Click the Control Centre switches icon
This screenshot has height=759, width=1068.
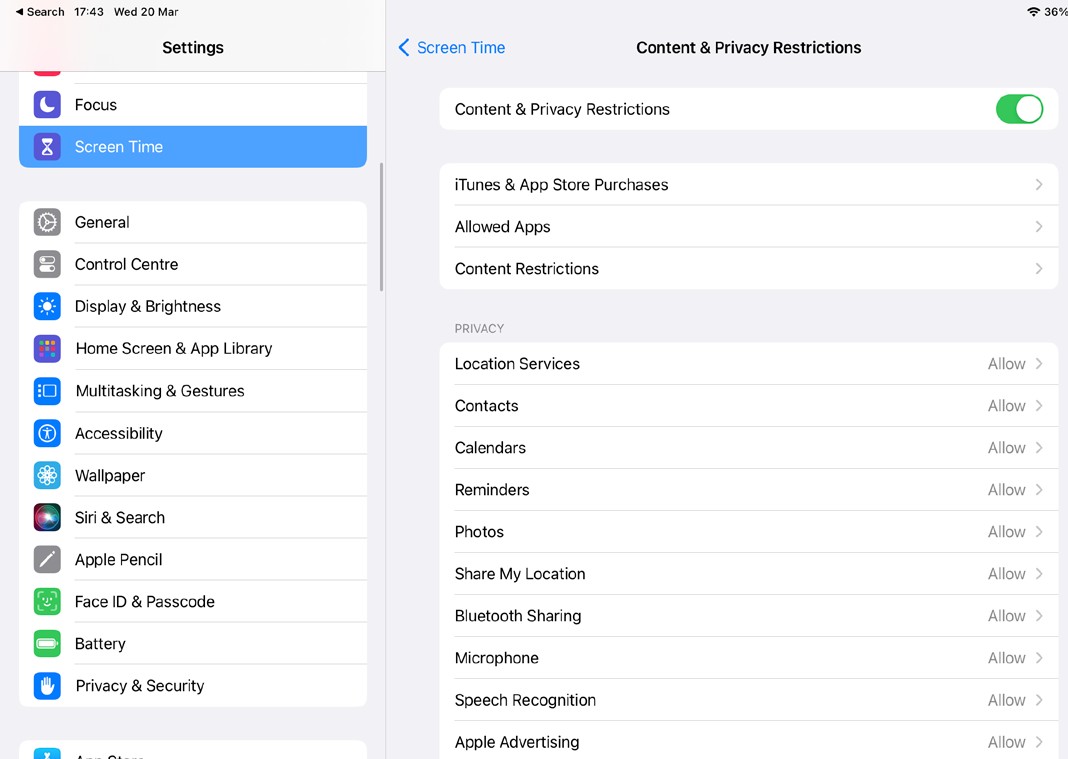[47, 264]
